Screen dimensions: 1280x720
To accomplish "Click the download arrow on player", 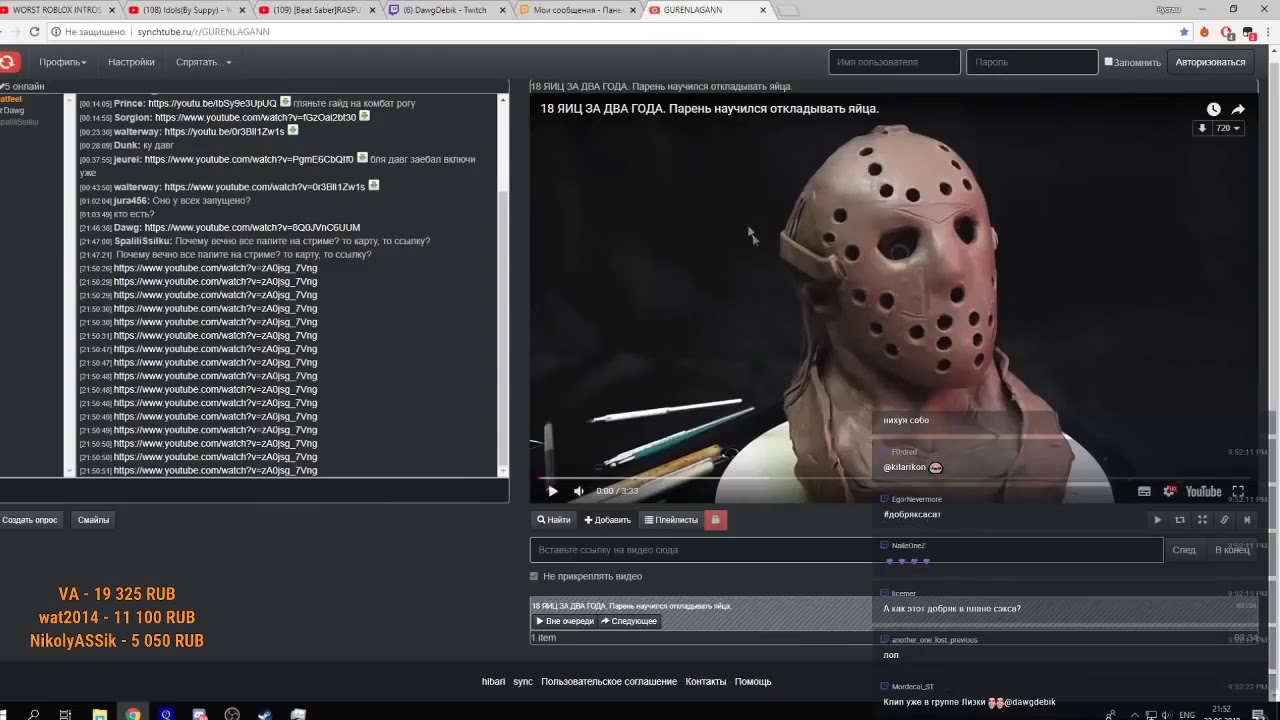I will 1202,128.
